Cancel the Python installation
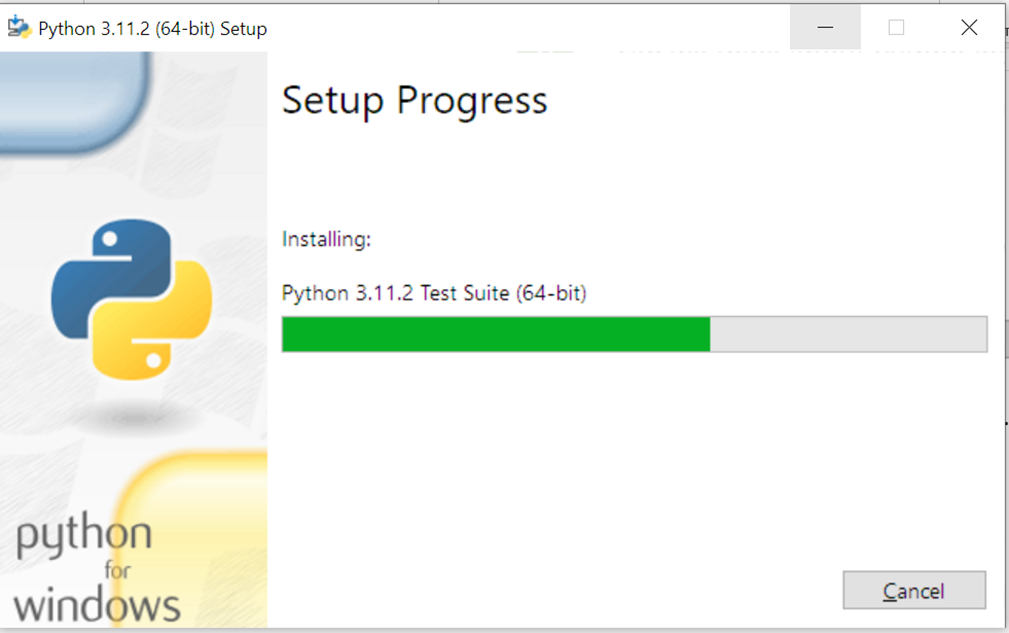 point(913,590)
